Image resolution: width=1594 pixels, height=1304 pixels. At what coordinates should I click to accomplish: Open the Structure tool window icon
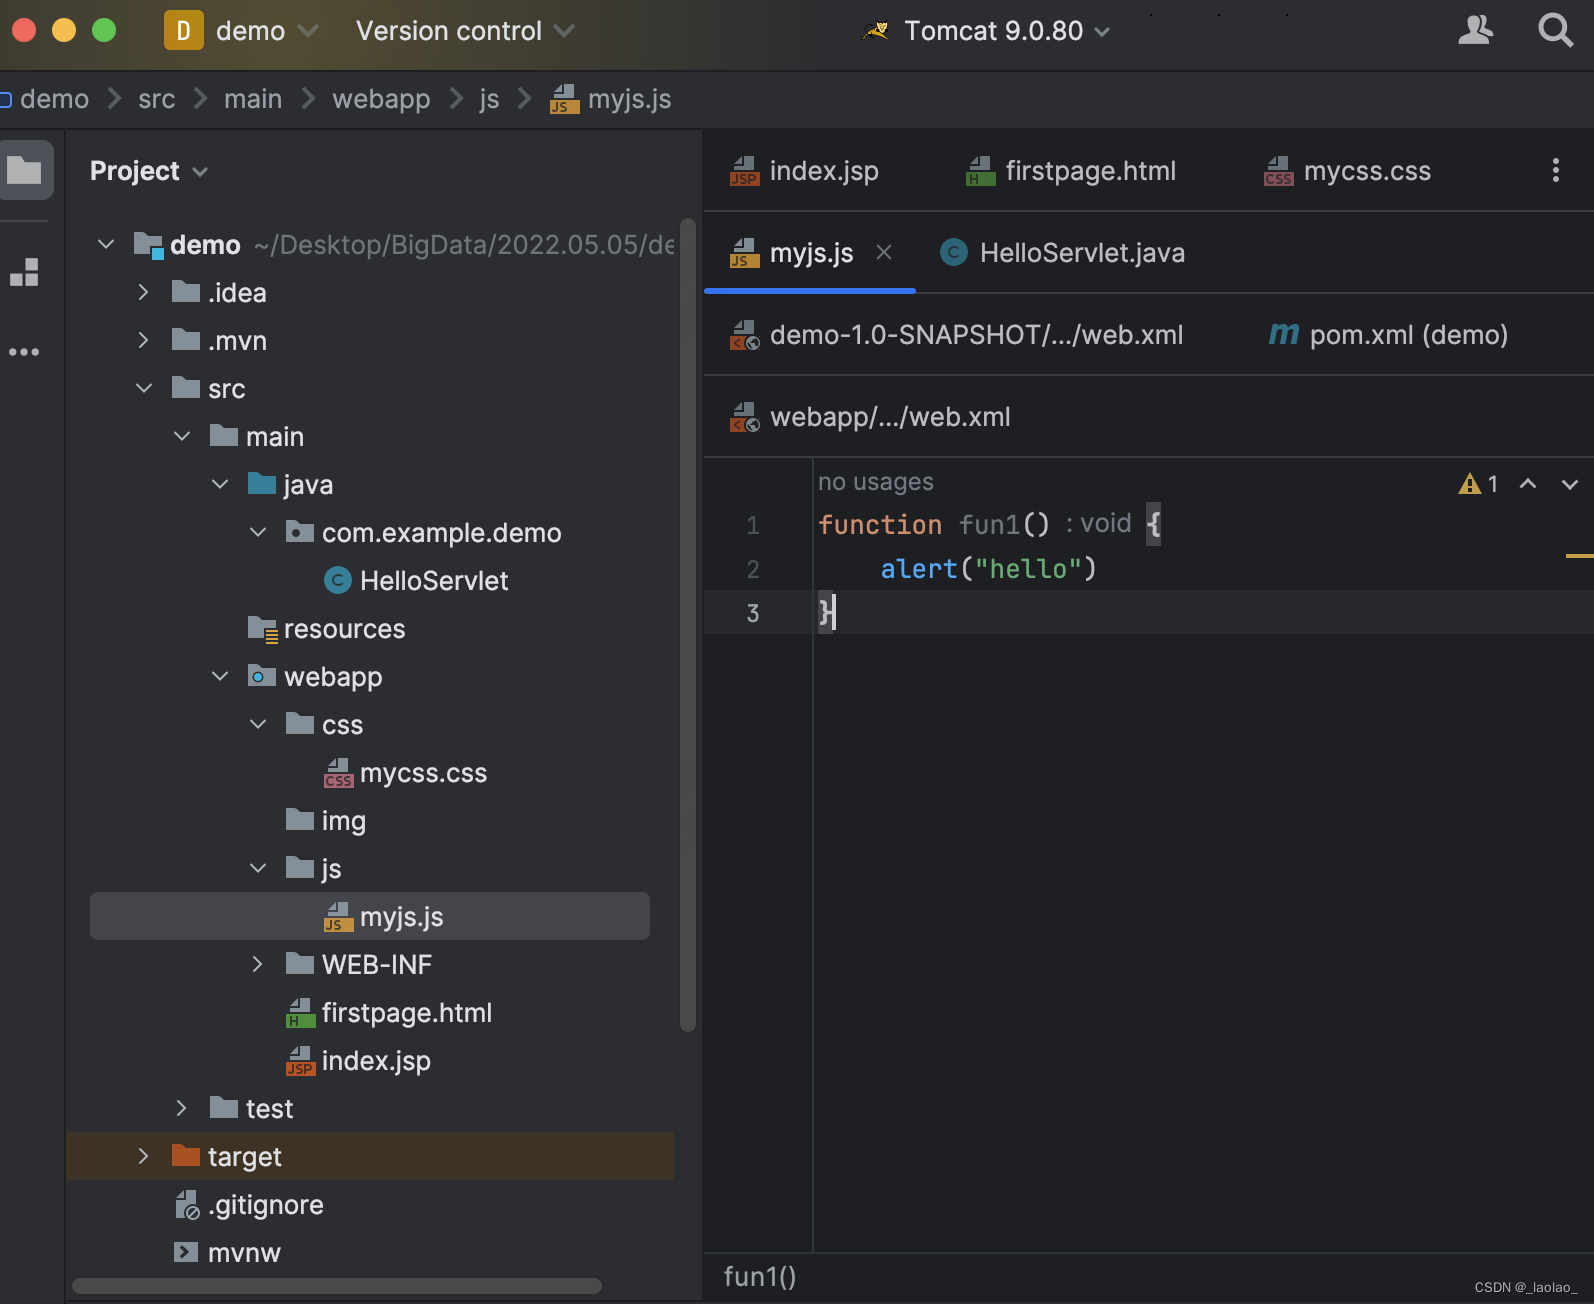click(x=24, y=272)
